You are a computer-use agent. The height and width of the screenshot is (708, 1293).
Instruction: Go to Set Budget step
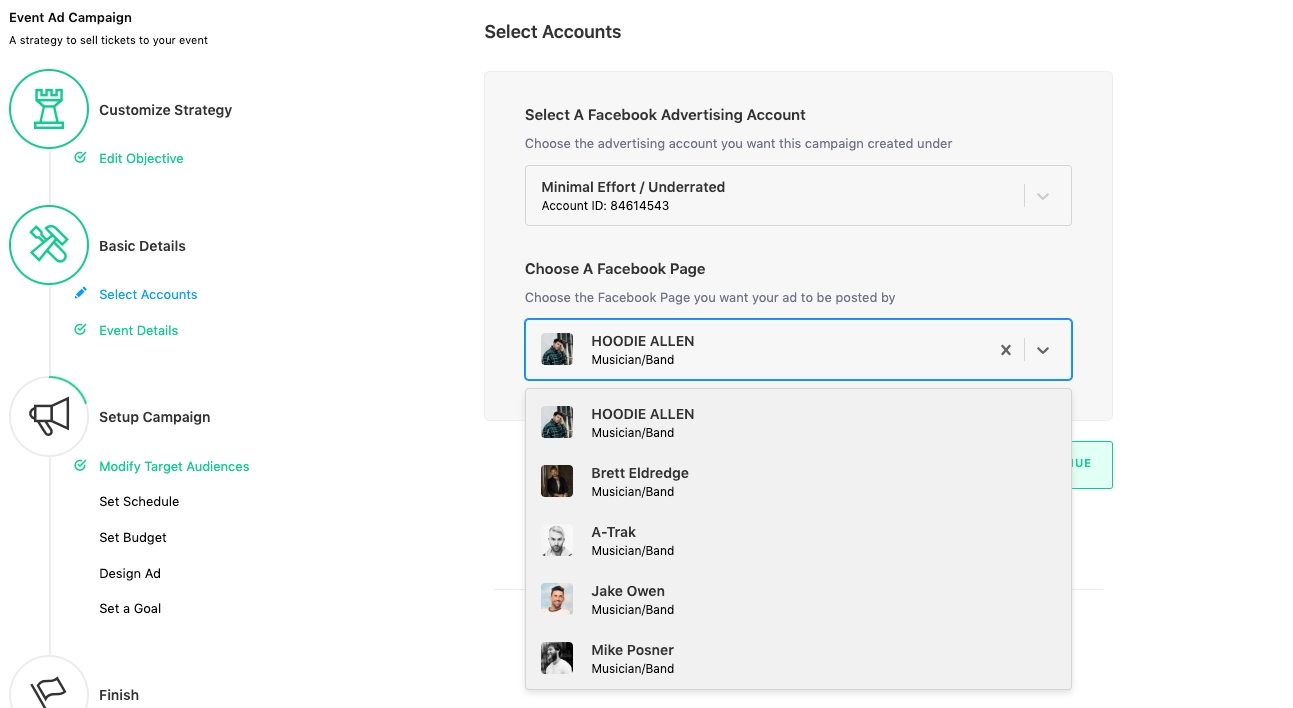(x=133, y=537)
